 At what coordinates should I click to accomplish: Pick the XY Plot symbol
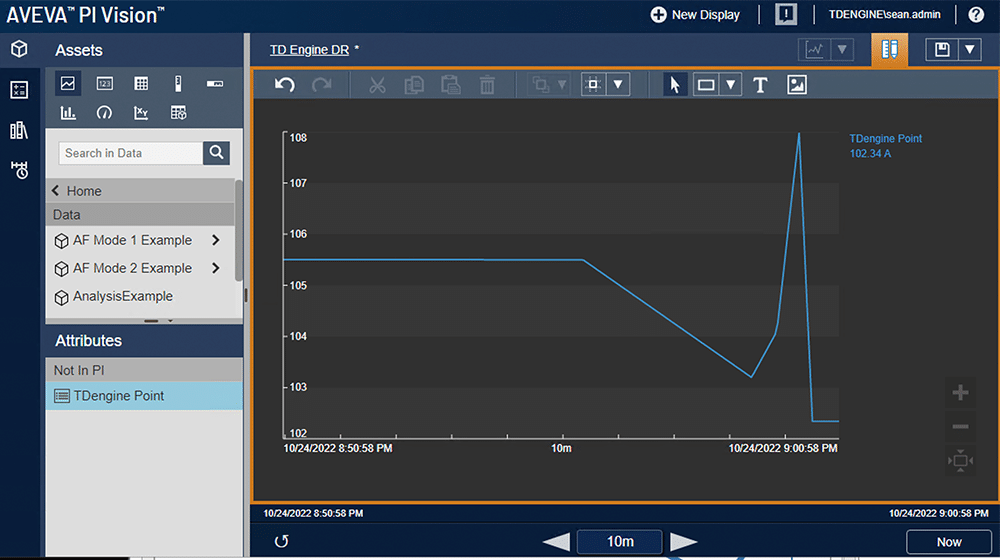[141, 113]
